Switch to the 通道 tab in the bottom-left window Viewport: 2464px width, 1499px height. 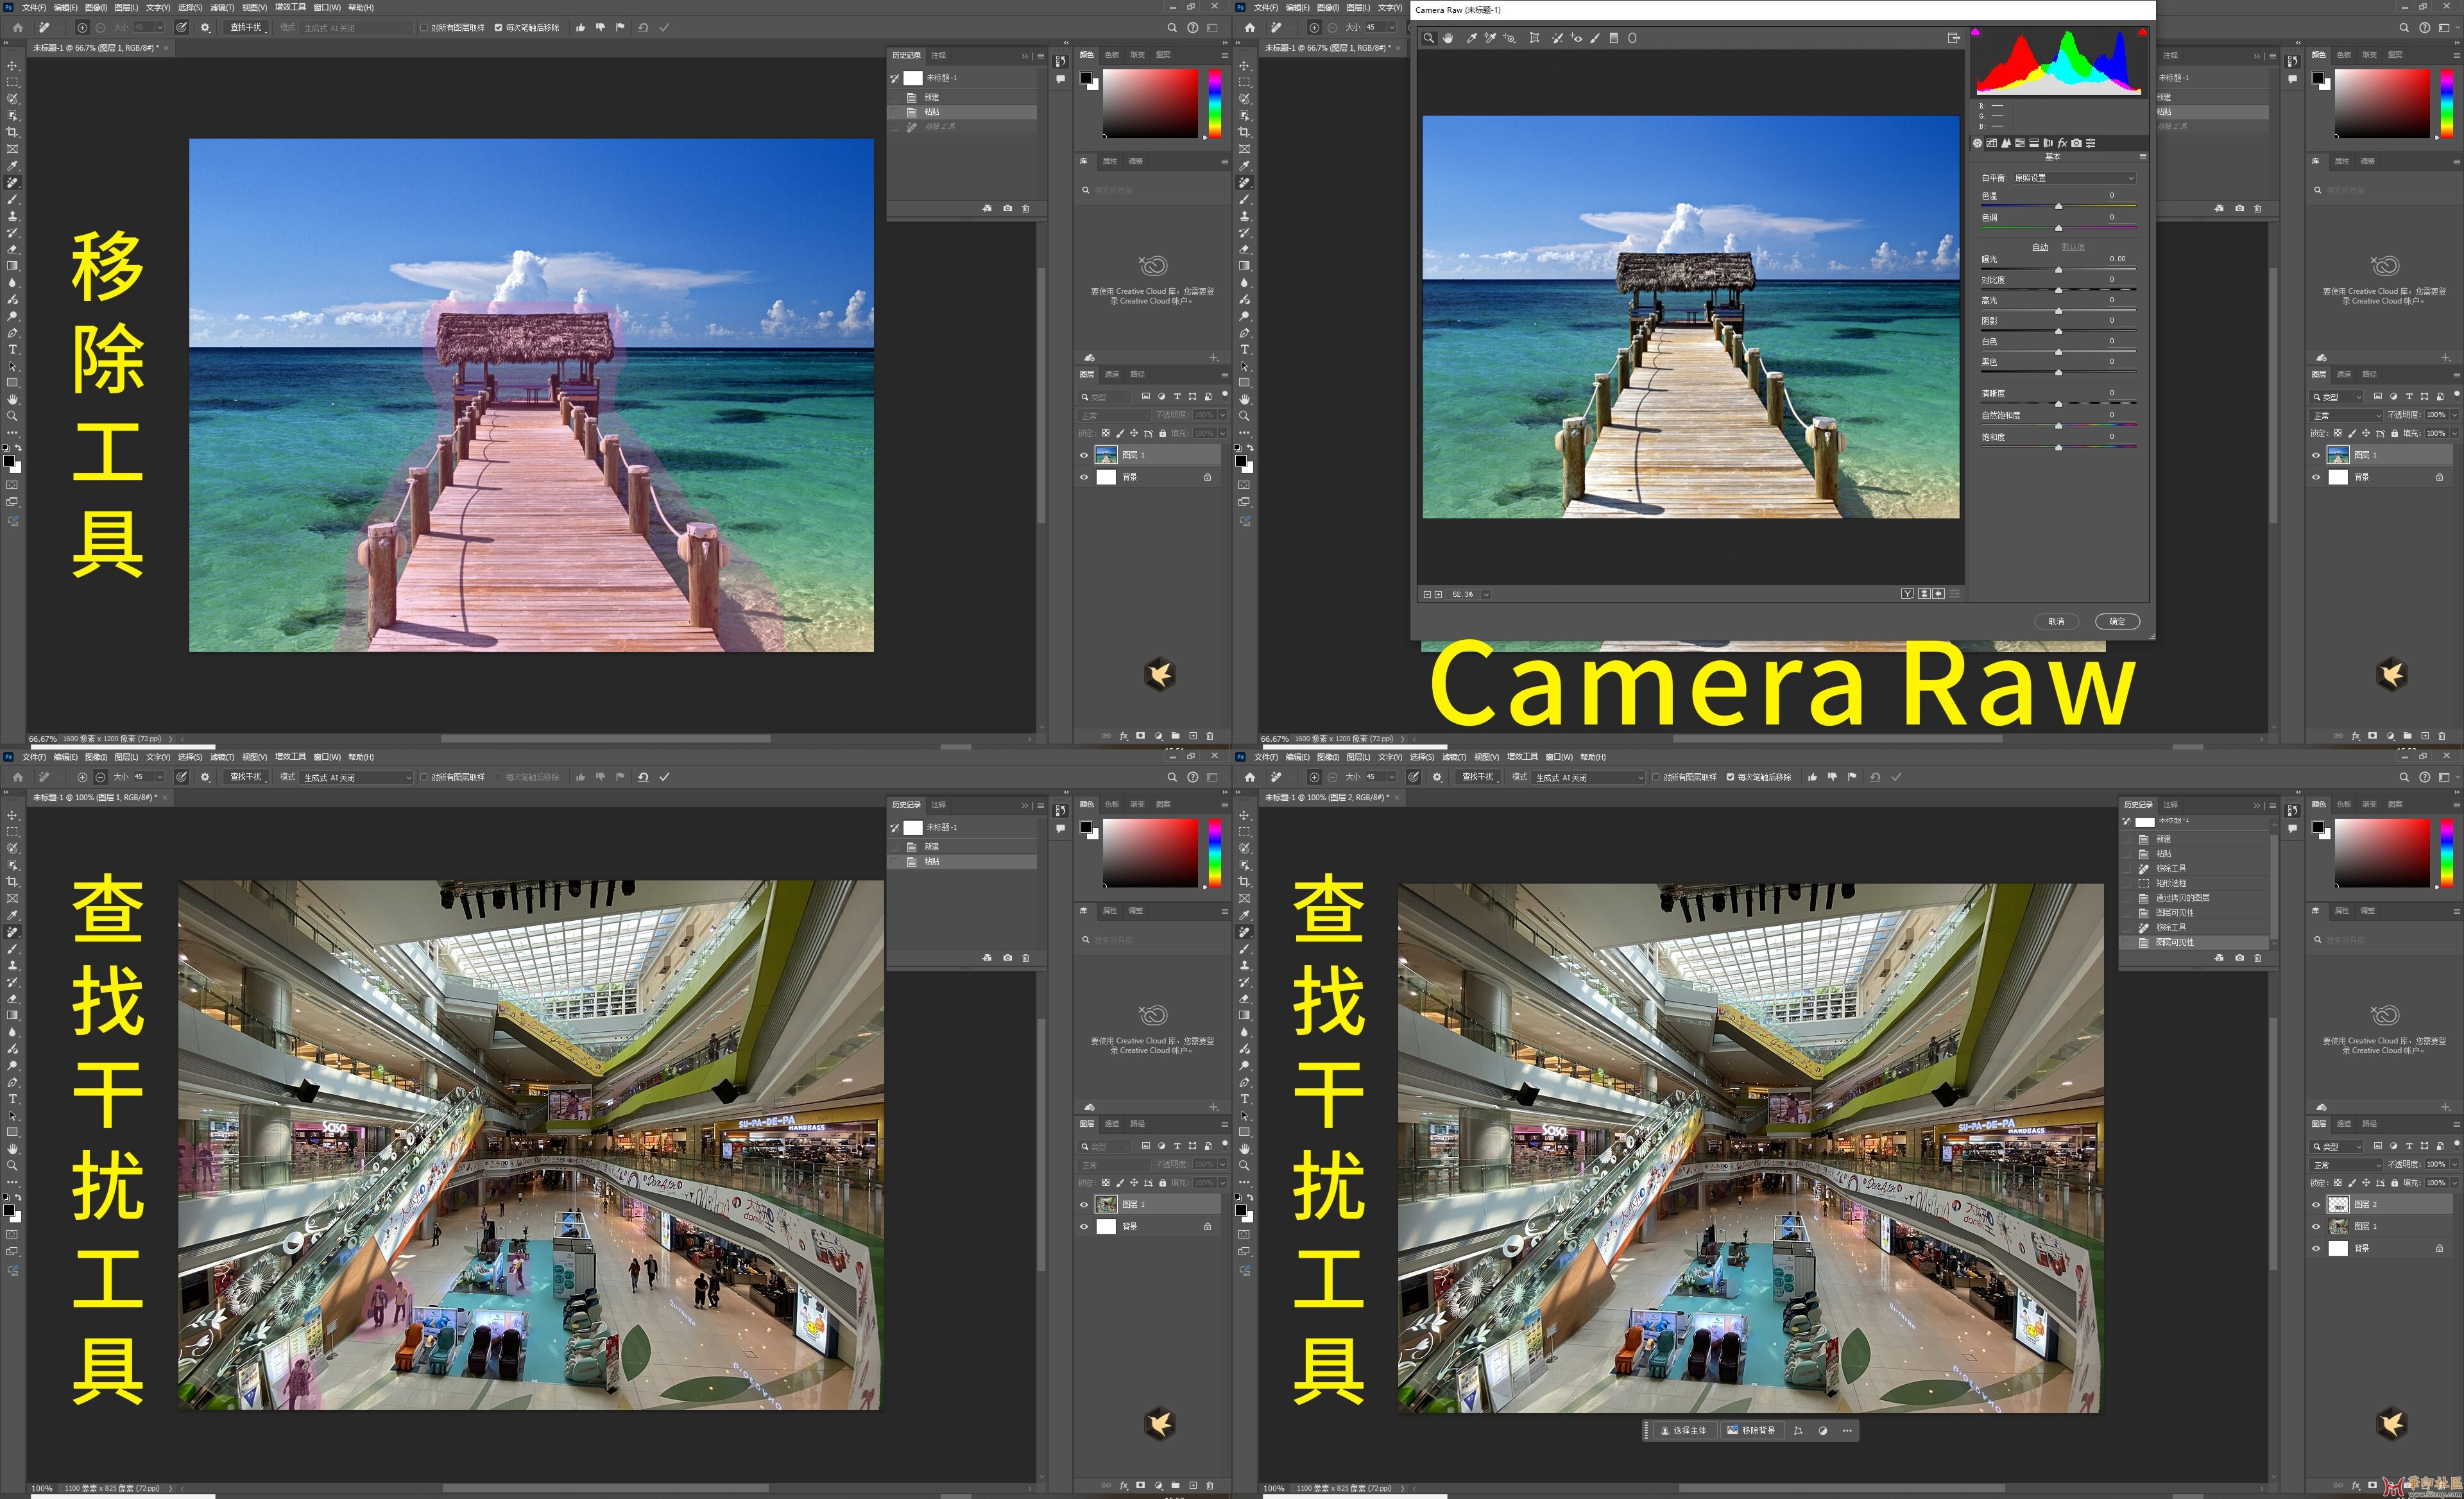point(1111,1124)
